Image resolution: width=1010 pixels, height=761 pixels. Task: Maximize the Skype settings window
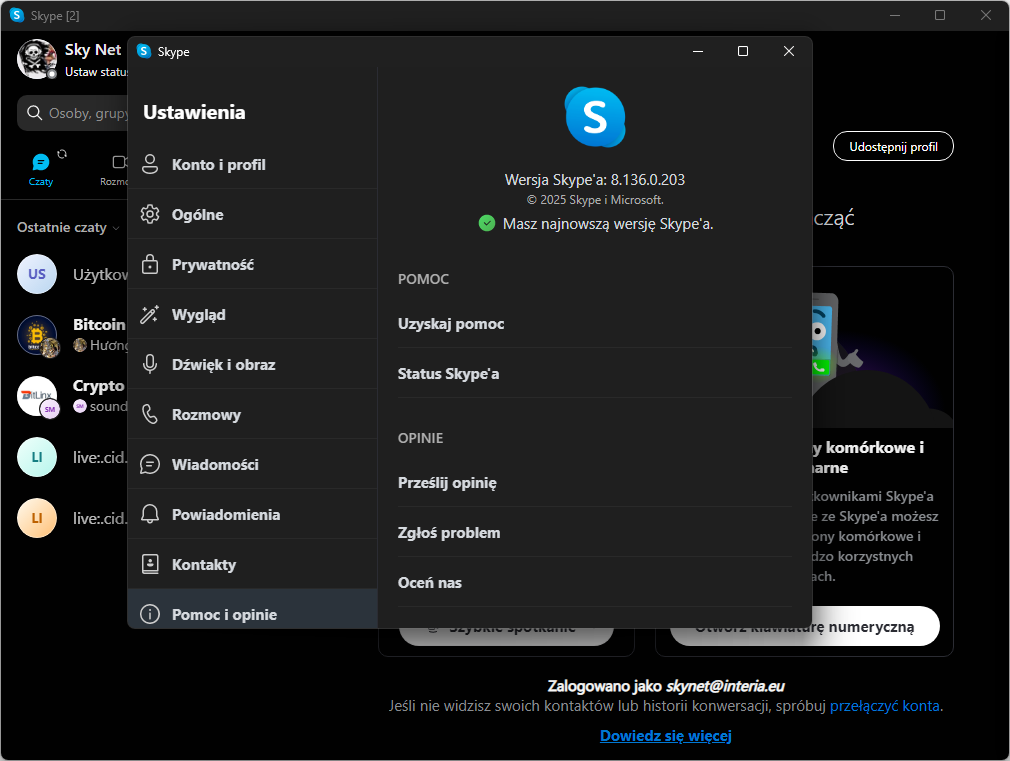(x=743, y=51)
